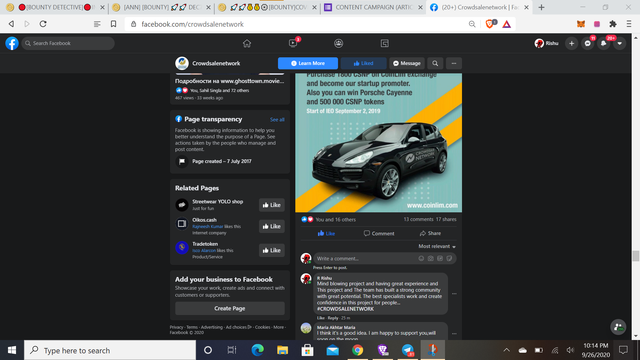Insert emoji in comment box
Image resolution: width=640 pixels, height=360 pixels.
[x=421, y=258]
